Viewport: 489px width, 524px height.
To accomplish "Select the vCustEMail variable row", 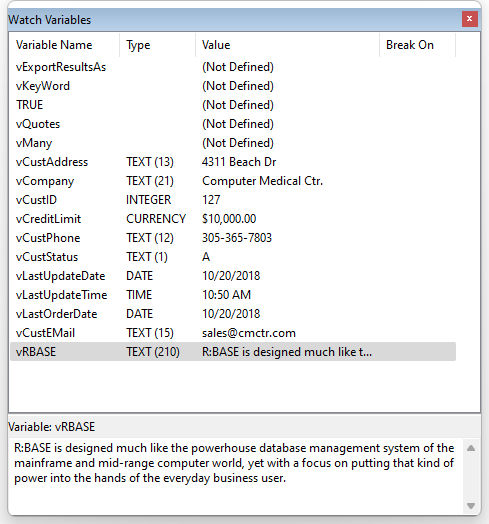I will click(x=233, y=333).
